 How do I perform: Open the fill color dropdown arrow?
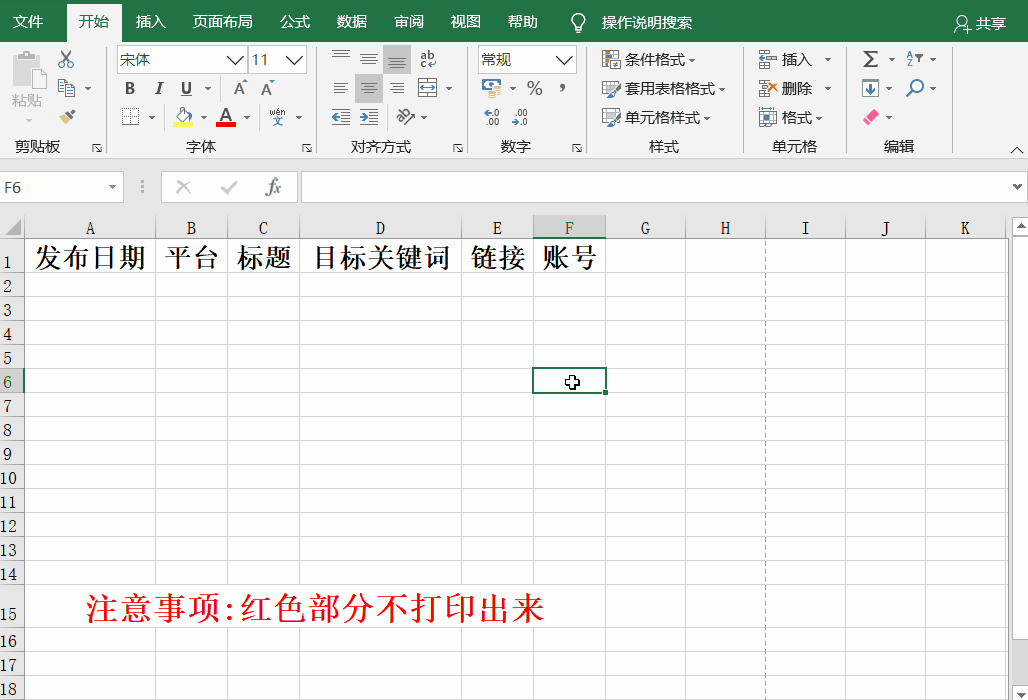coord(204,117)
